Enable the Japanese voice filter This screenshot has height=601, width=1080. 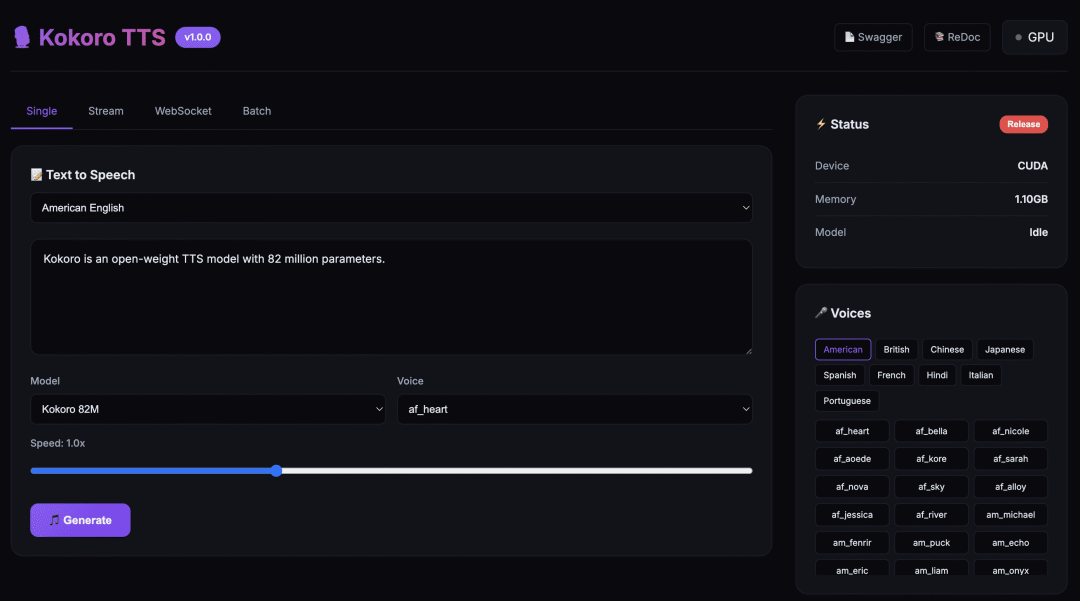pos(1004,349)
